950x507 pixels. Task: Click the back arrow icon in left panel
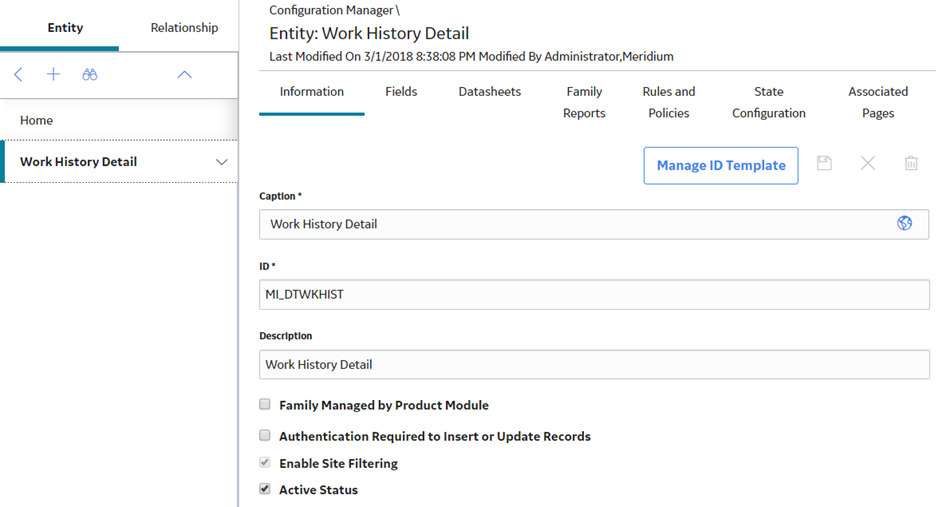18,75
